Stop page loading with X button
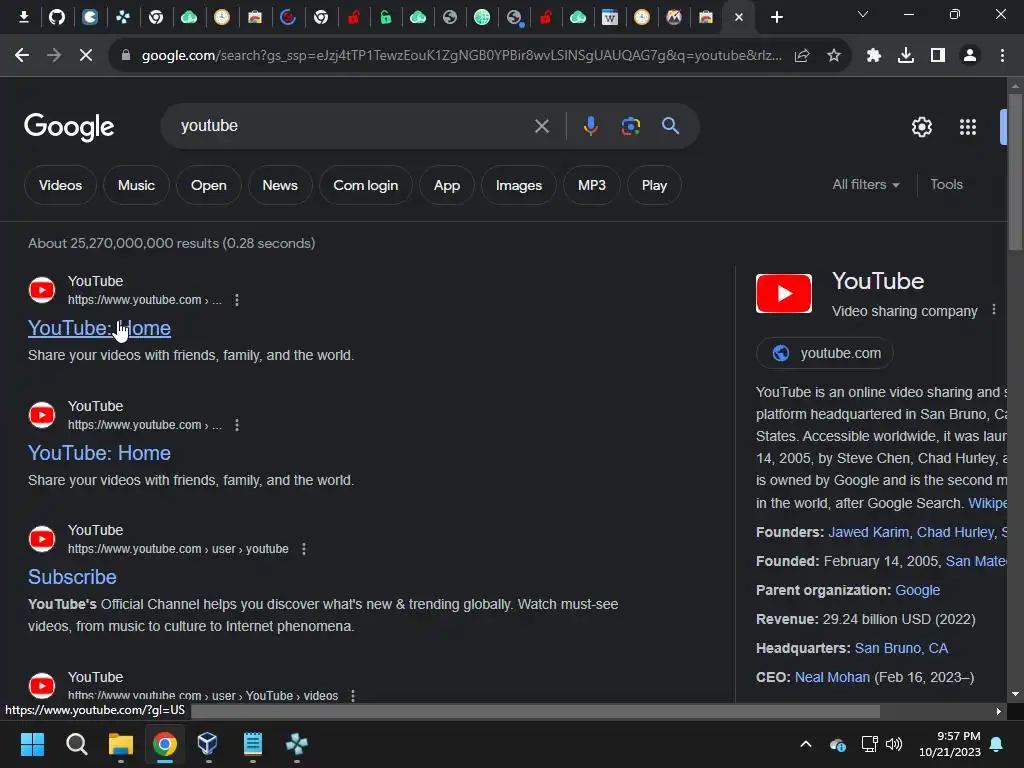This screenshot has height=768, width=1024. pyautogui.click(x=86, y=56)
